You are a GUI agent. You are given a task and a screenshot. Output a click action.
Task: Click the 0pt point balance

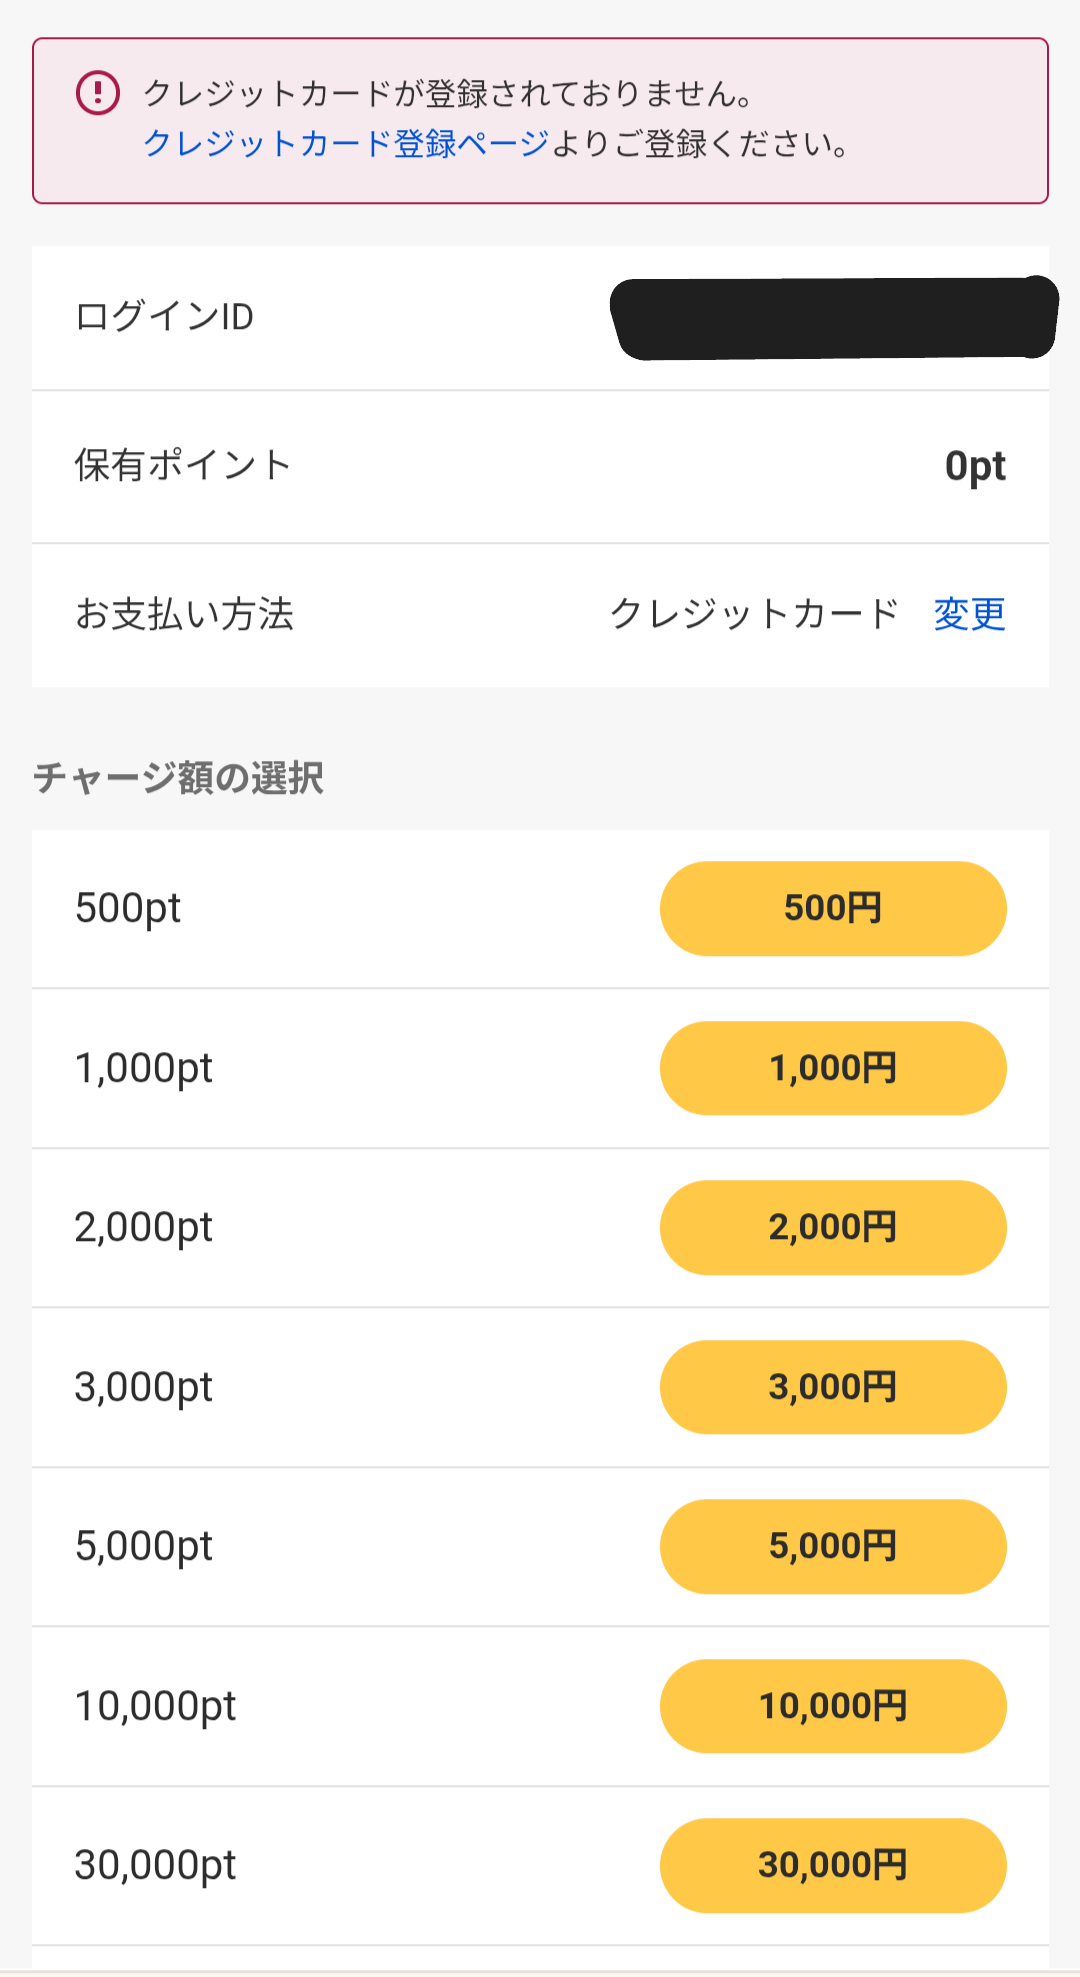coord(975,466)
